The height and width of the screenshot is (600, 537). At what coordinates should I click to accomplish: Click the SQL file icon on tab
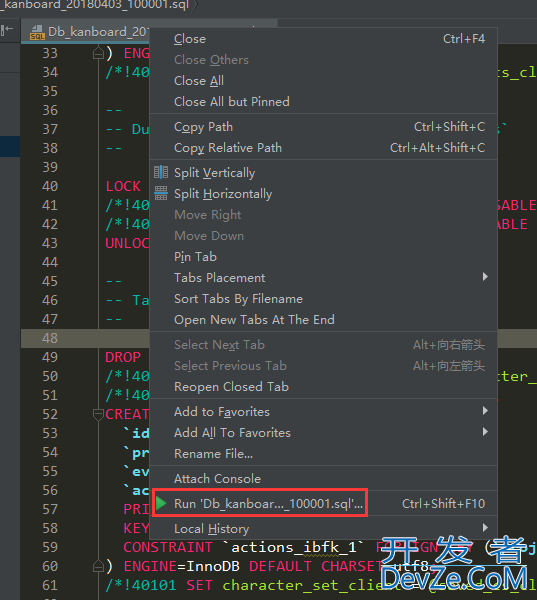37,33
